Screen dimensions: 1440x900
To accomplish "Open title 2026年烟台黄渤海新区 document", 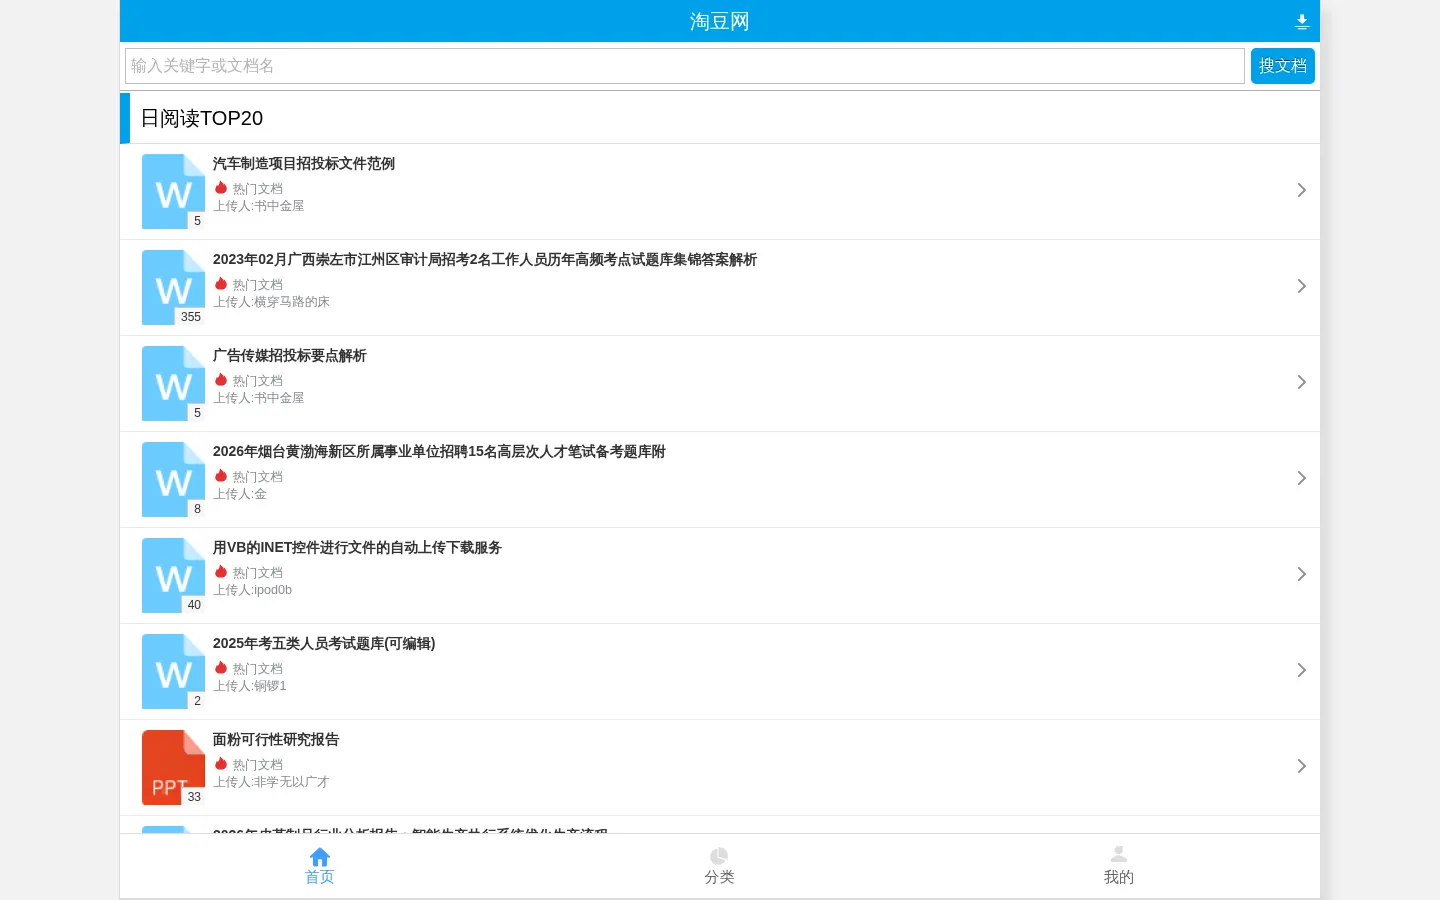I will click(439, 451).
